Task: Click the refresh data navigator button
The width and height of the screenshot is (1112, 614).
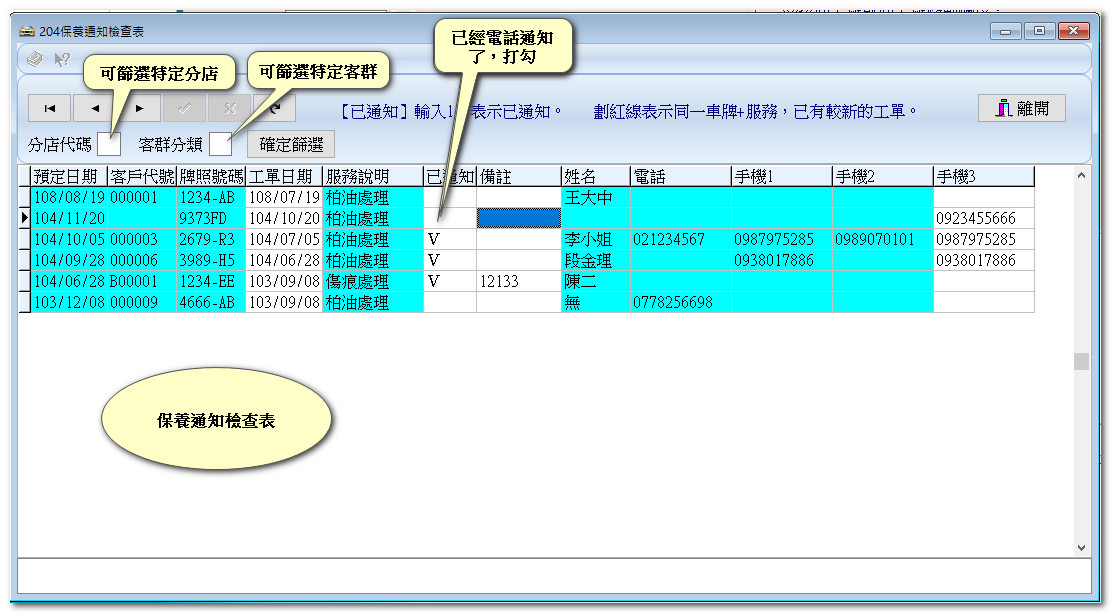Action: 275,108
